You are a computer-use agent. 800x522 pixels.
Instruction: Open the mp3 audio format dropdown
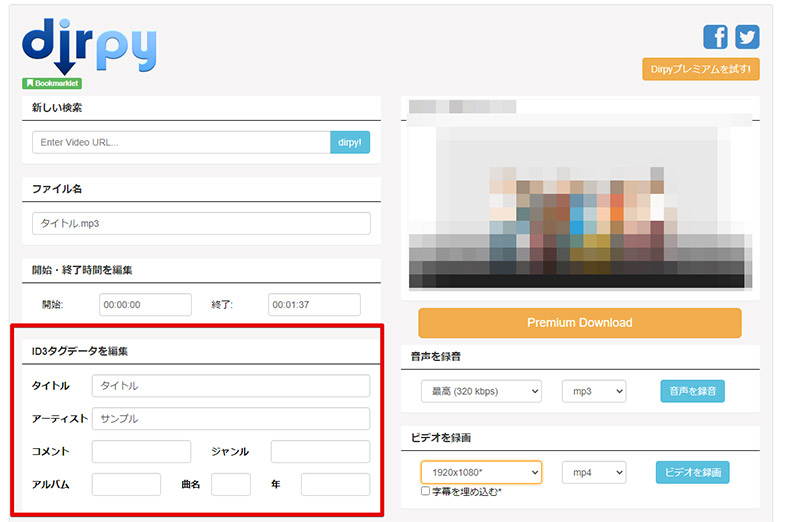tap(594, 391)
